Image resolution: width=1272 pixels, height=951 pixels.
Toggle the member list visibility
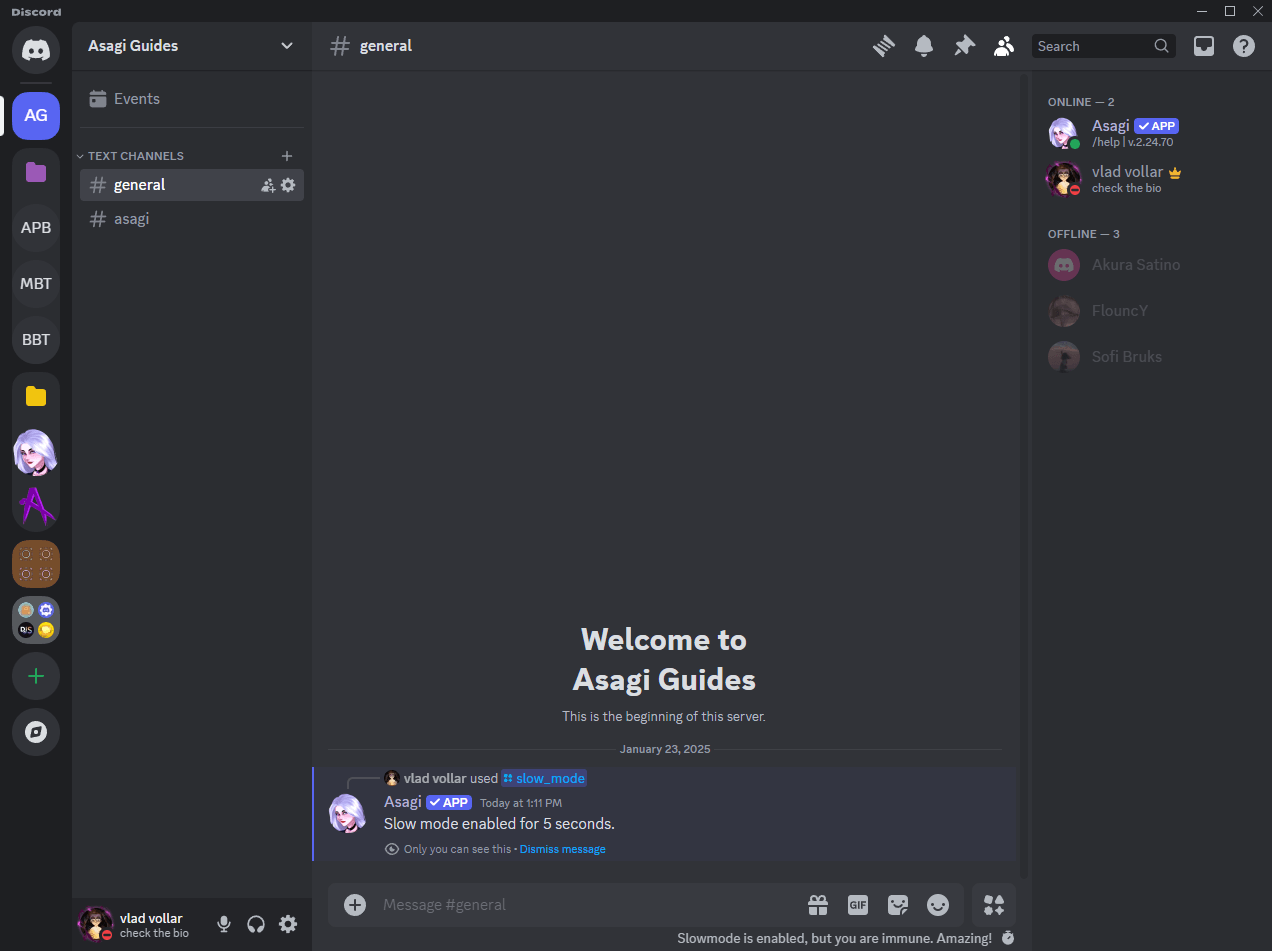point(1004,46)
